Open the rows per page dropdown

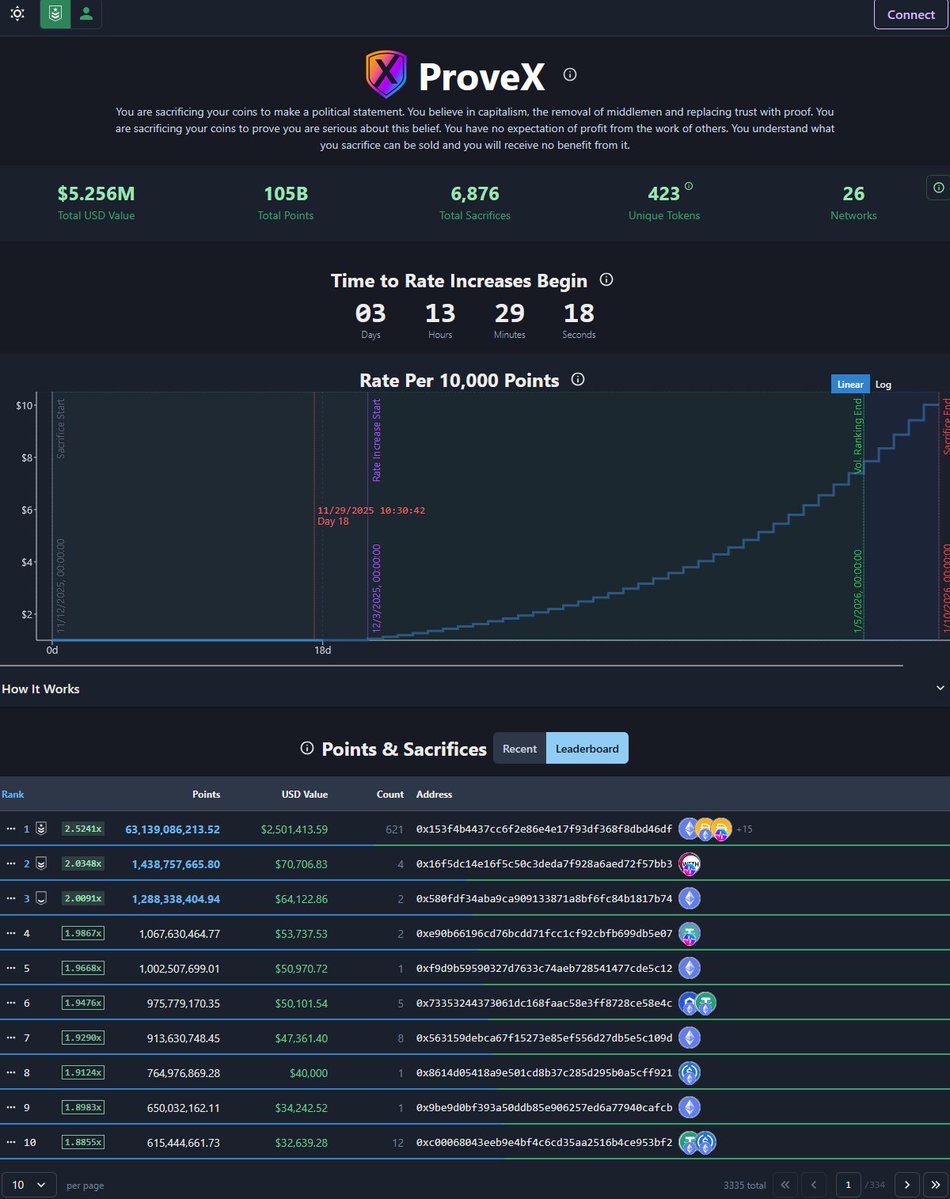click(x=28, y=1184)
